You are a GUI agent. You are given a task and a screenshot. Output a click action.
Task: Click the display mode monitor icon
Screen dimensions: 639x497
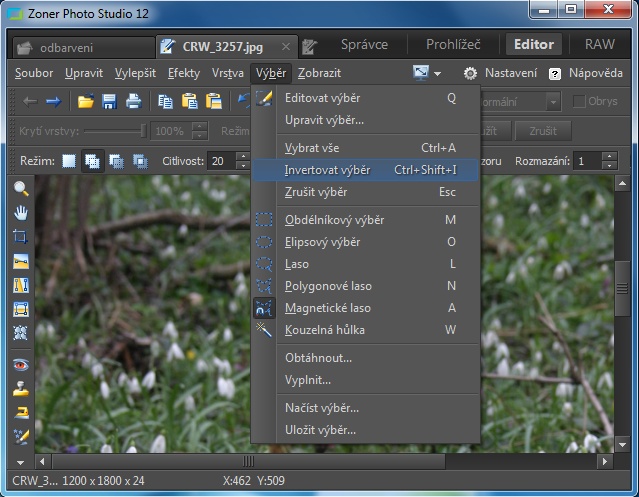[421, 73]
